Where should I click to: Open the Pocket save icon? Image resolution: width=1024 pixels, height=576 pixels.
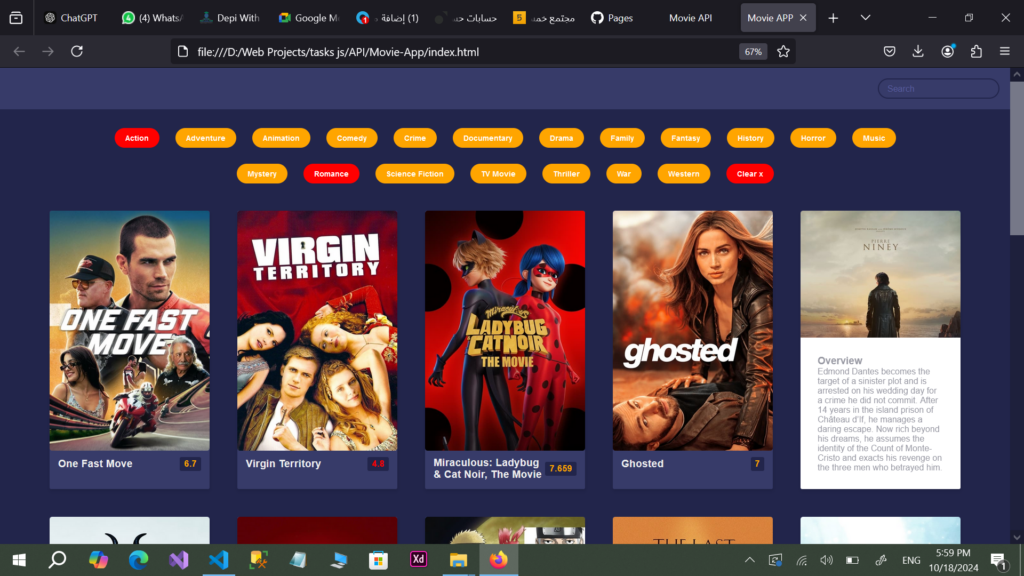coord(889,52)
